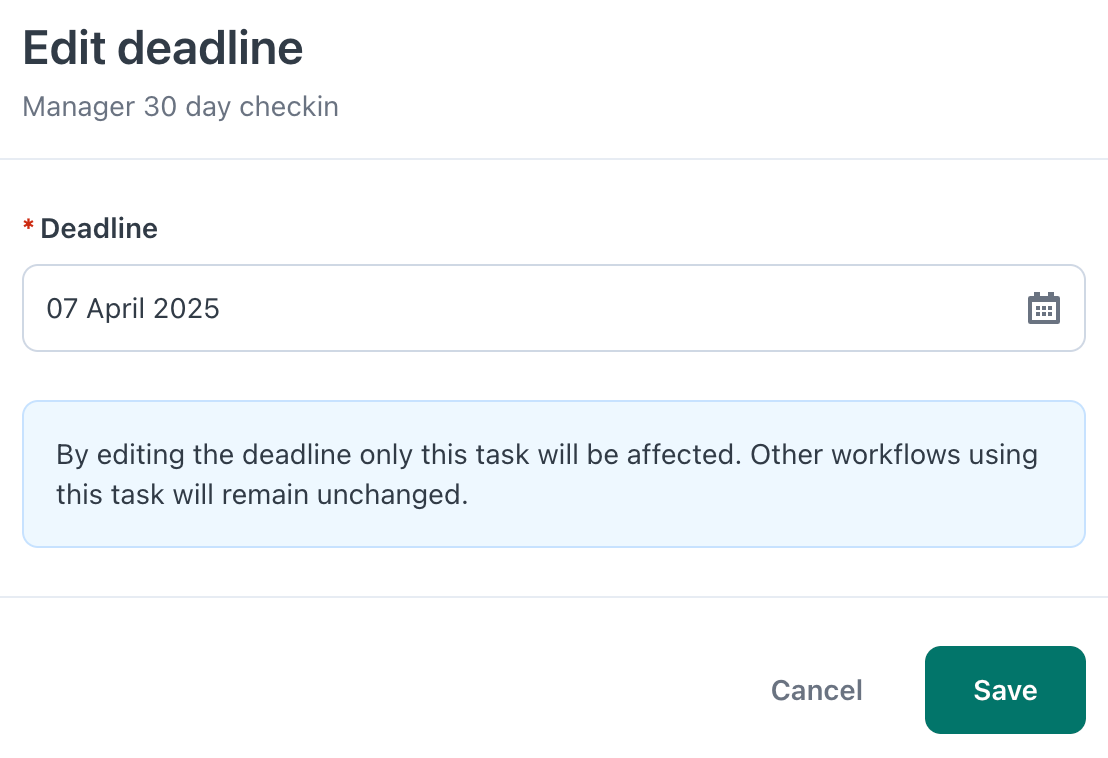Screen dimensions: 1108x758
Task: Click the green Save button label
Action: point(1005,690)
